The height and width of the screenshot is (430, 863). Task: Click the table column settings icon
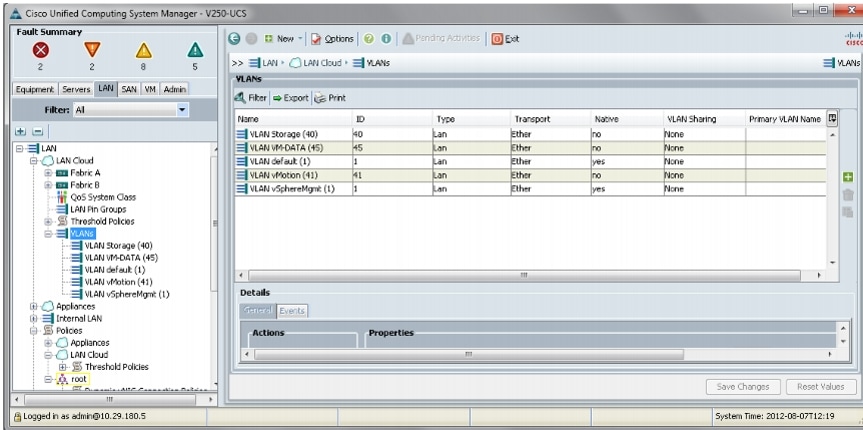click(x=832, y=119)
